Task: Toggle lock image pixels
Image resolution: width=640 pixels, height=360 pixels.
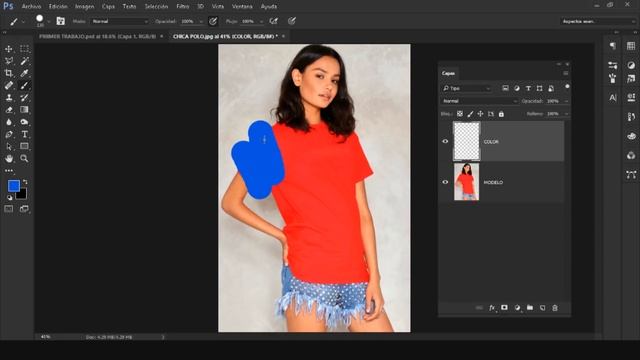Action: 470,114
